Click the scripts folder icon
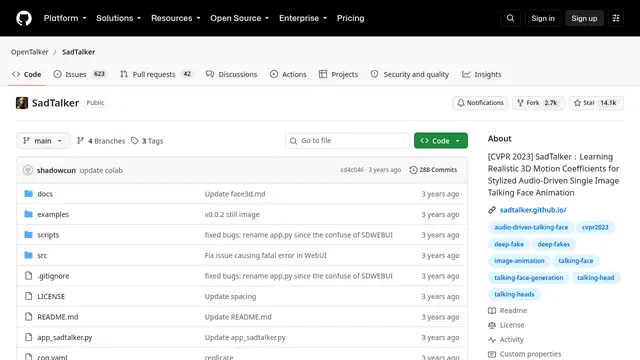Viewport: 640px width, 360px height. (x=28, y=235)
